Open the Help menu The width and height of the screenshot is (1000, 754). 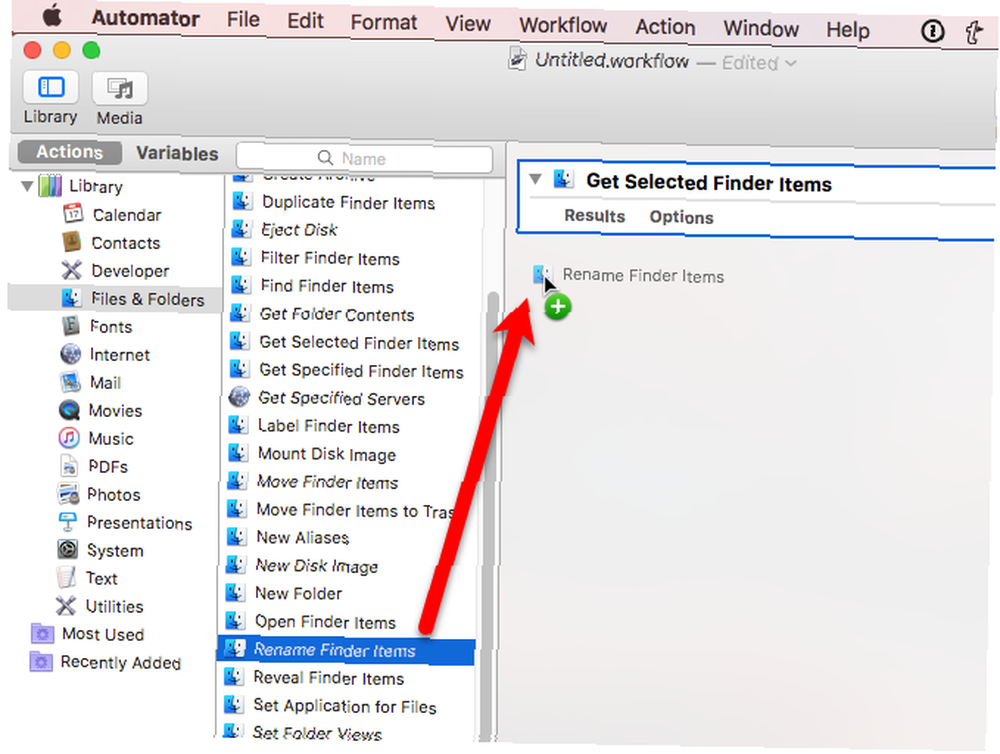click(848, 30)
